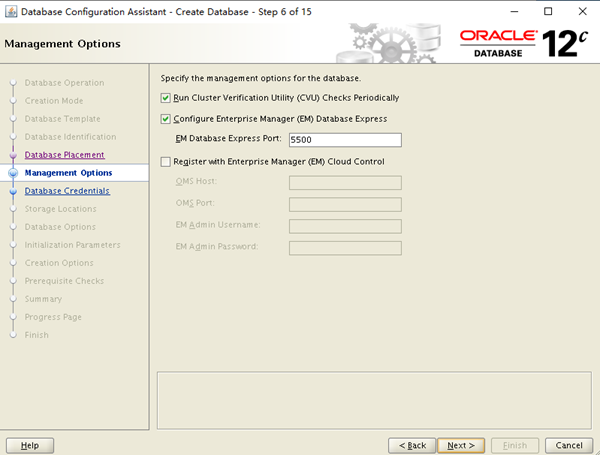Click the empty message area at bottom
Image resolution: width=600 pixels, height=455 pixels.
(374, 400)
